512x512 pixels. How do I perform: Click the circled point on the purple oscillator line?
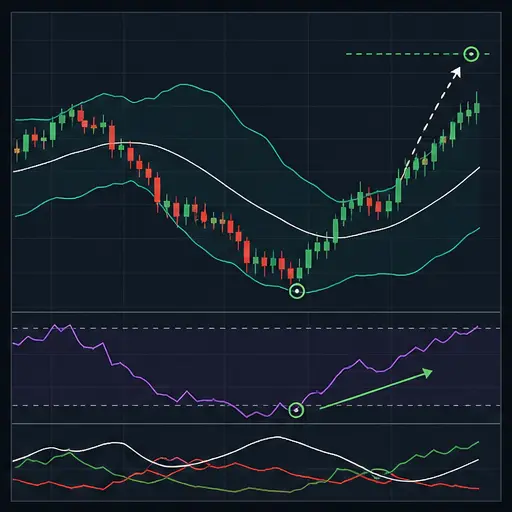296,410
